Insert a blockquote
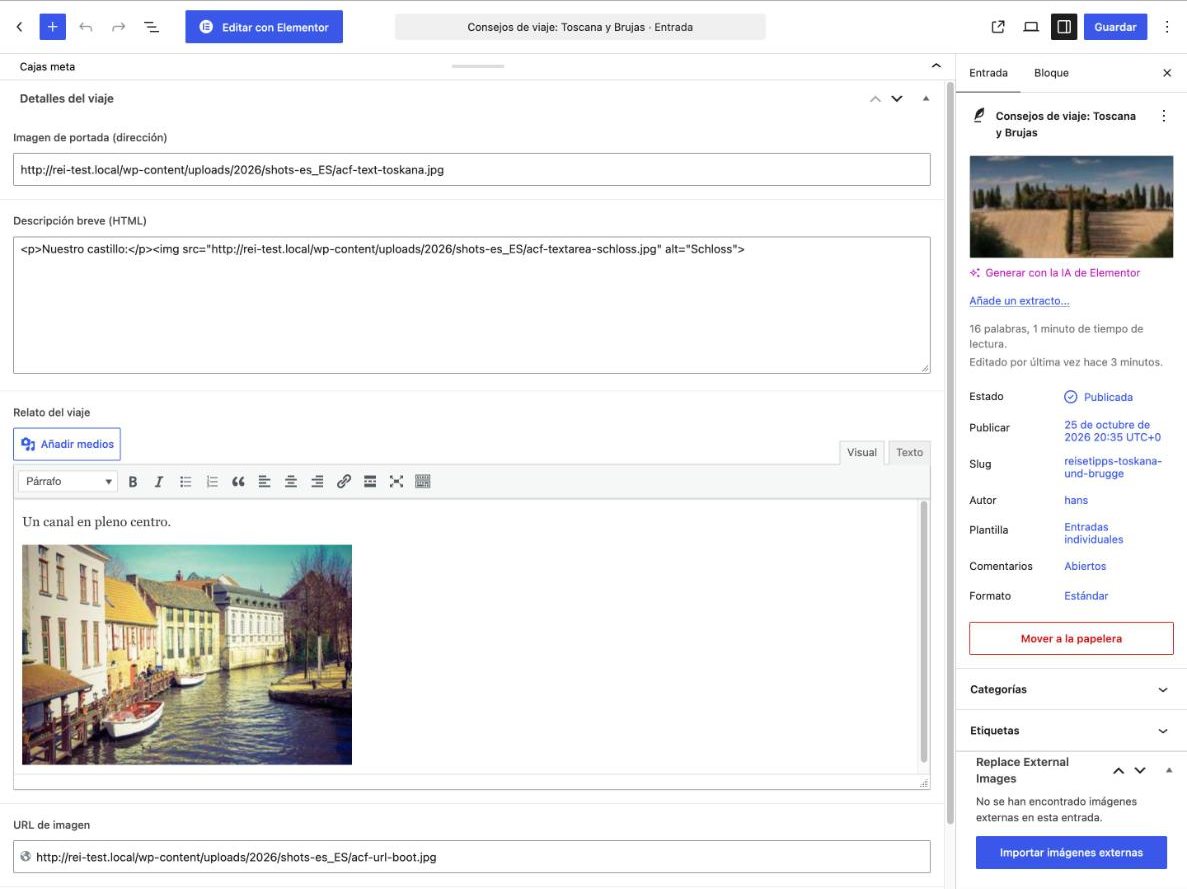 [x=238, y=482]
